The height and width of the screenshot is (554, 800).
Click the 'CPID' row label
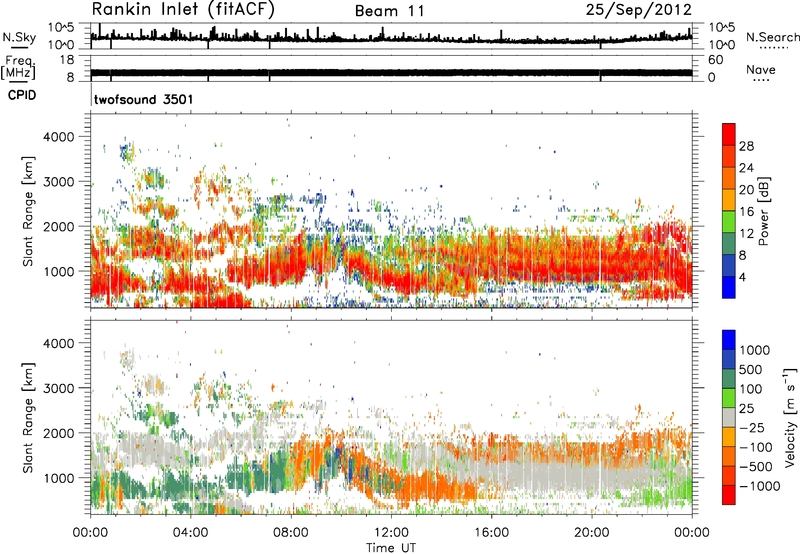[22, 95]
